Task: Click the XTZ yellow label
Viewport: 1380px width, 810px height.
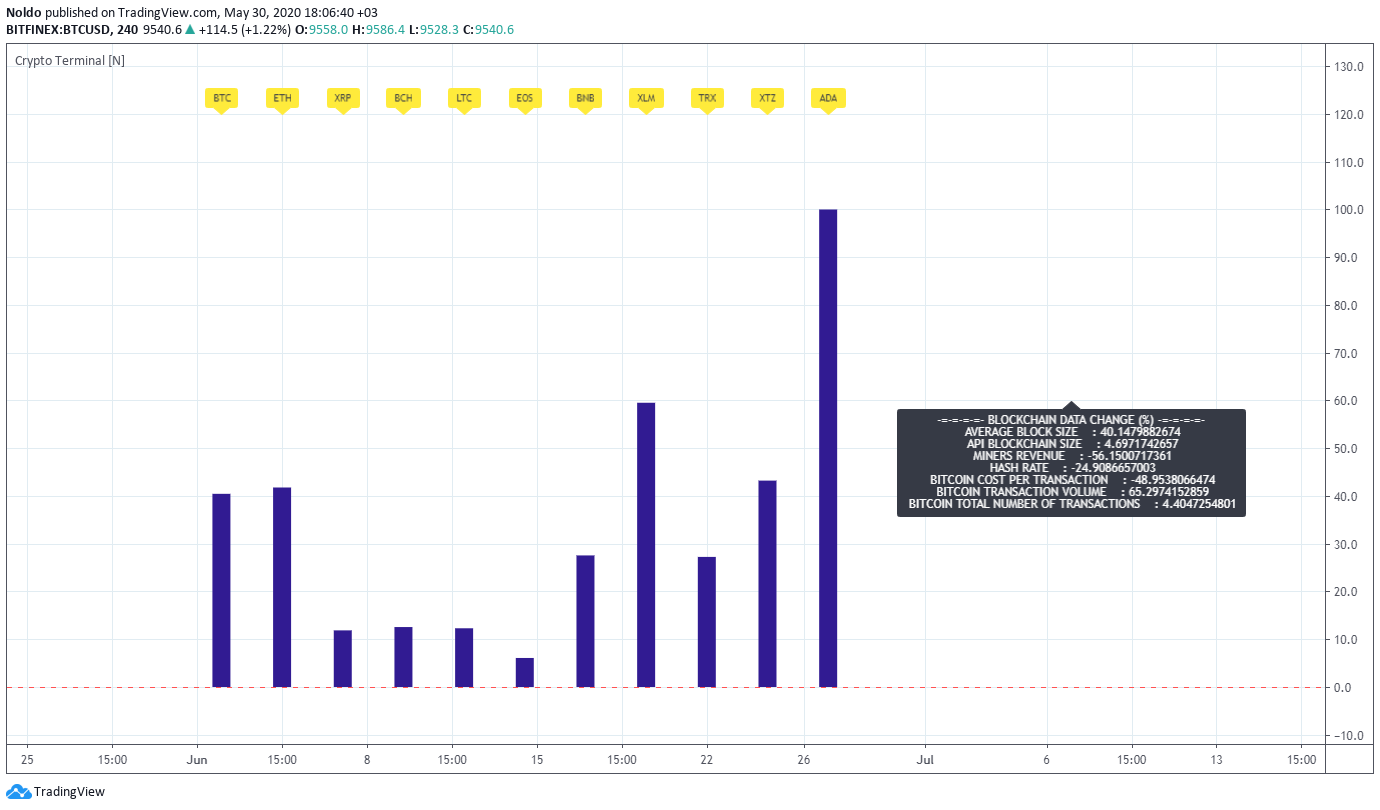Action: 767,98
